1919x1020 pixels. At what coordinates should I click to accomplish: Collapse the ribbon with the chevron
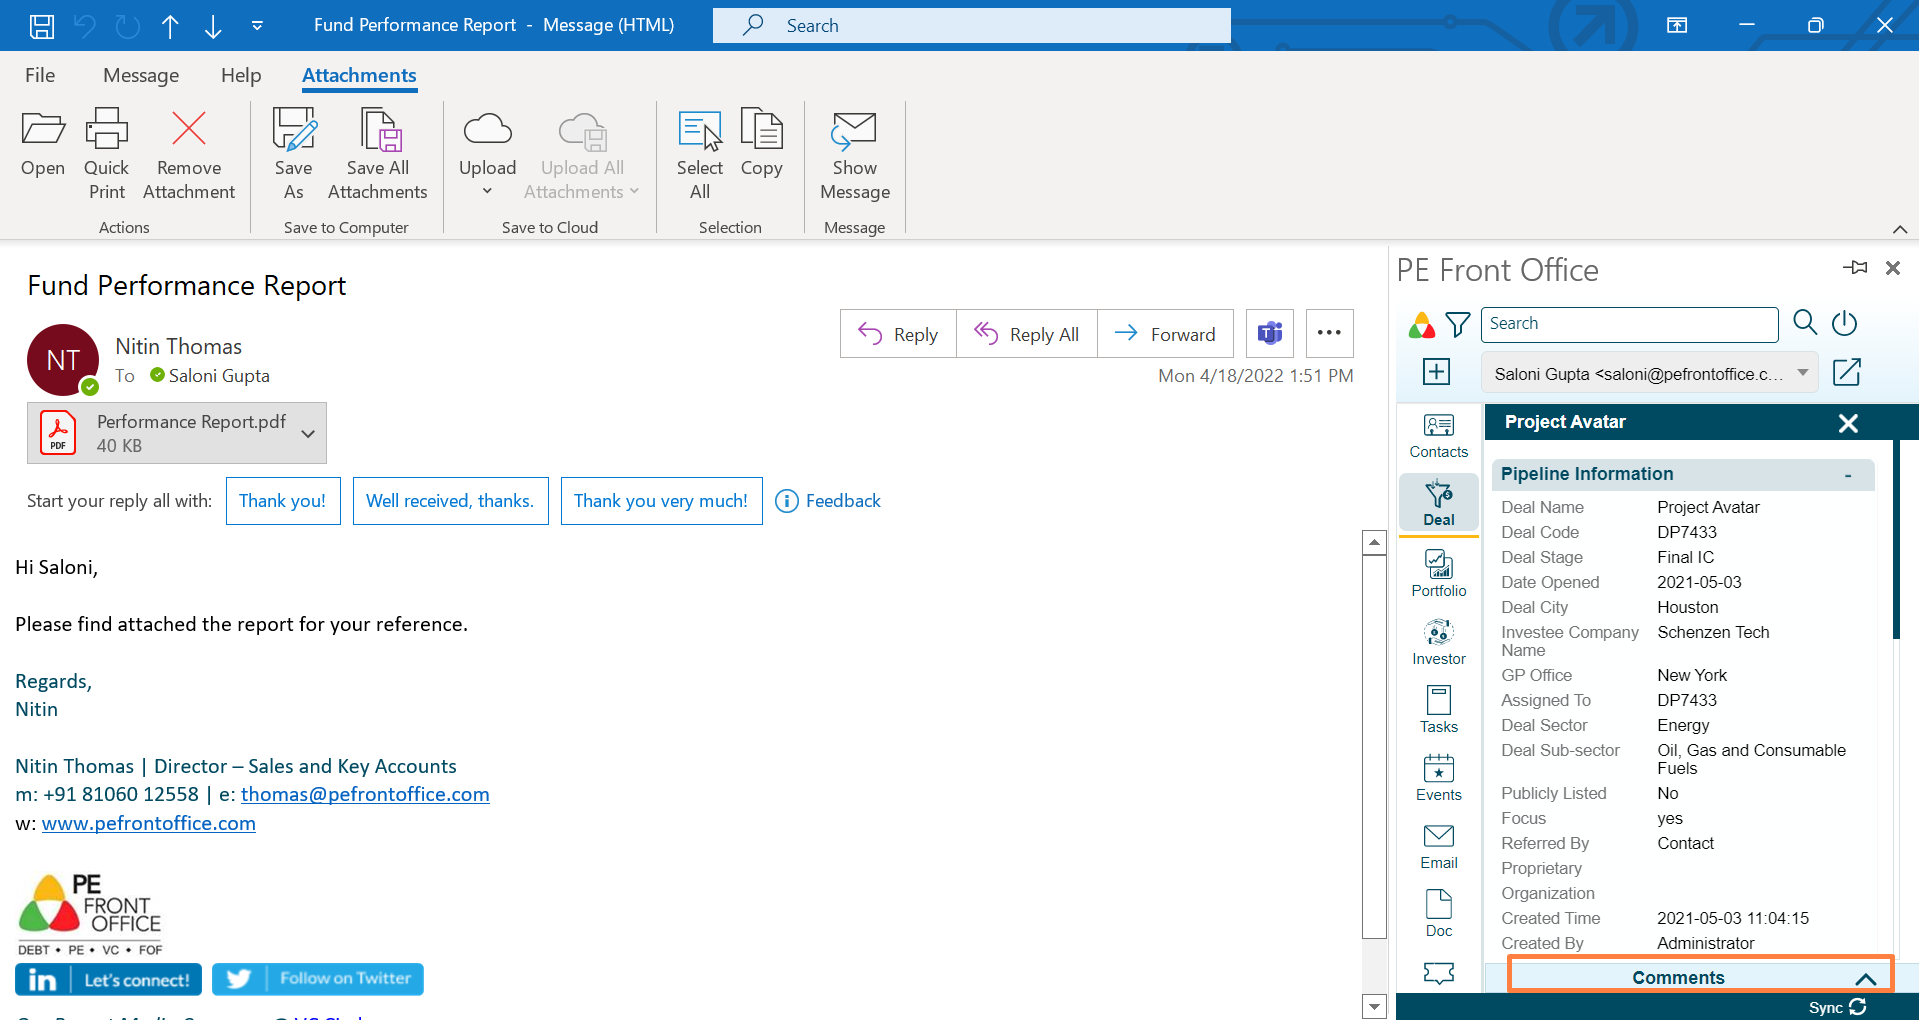point(1900,229)
